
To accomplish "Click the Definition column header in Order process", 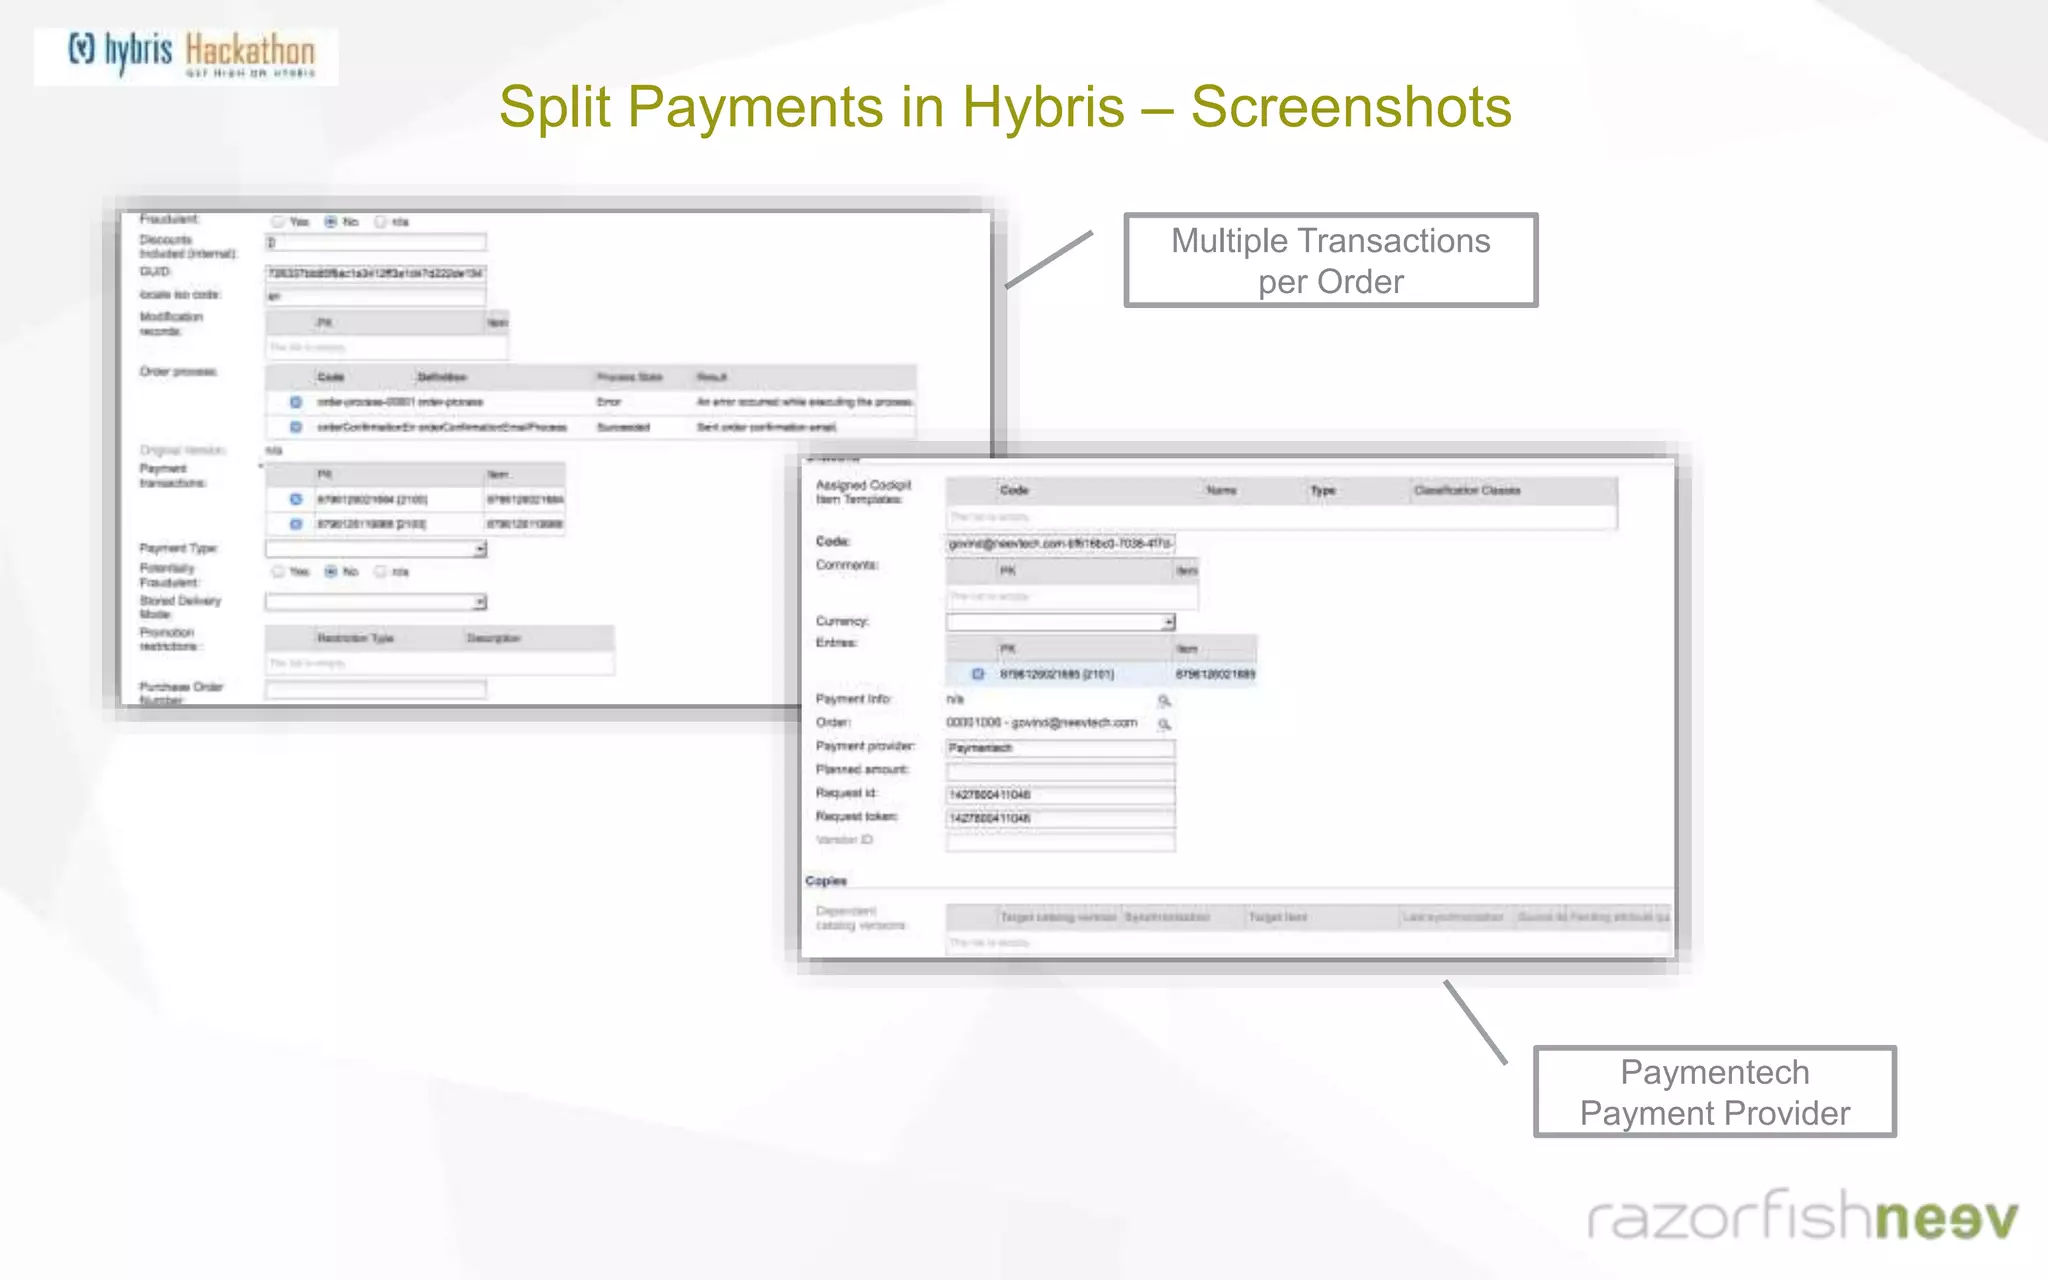I will click(x=442, y=377).
